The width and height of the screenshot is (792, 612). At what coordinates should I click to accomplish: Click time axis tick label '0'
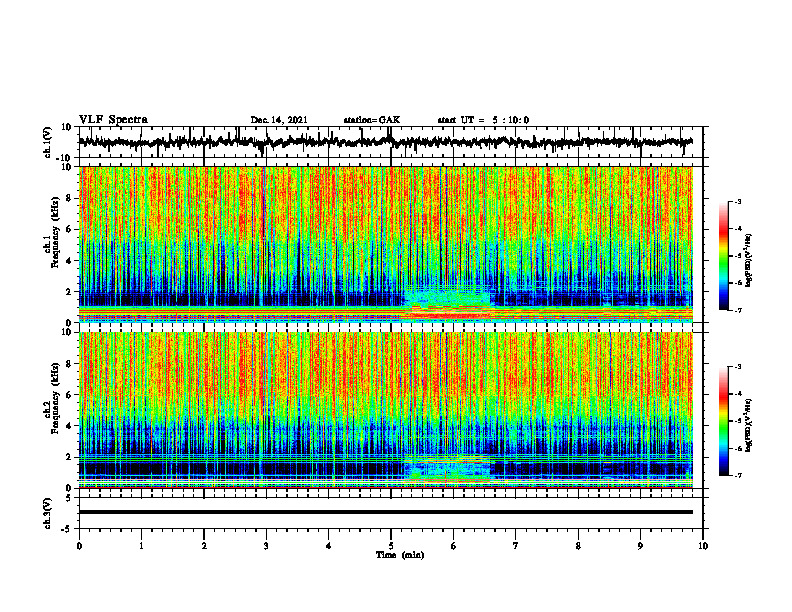[x=79, y=546]
